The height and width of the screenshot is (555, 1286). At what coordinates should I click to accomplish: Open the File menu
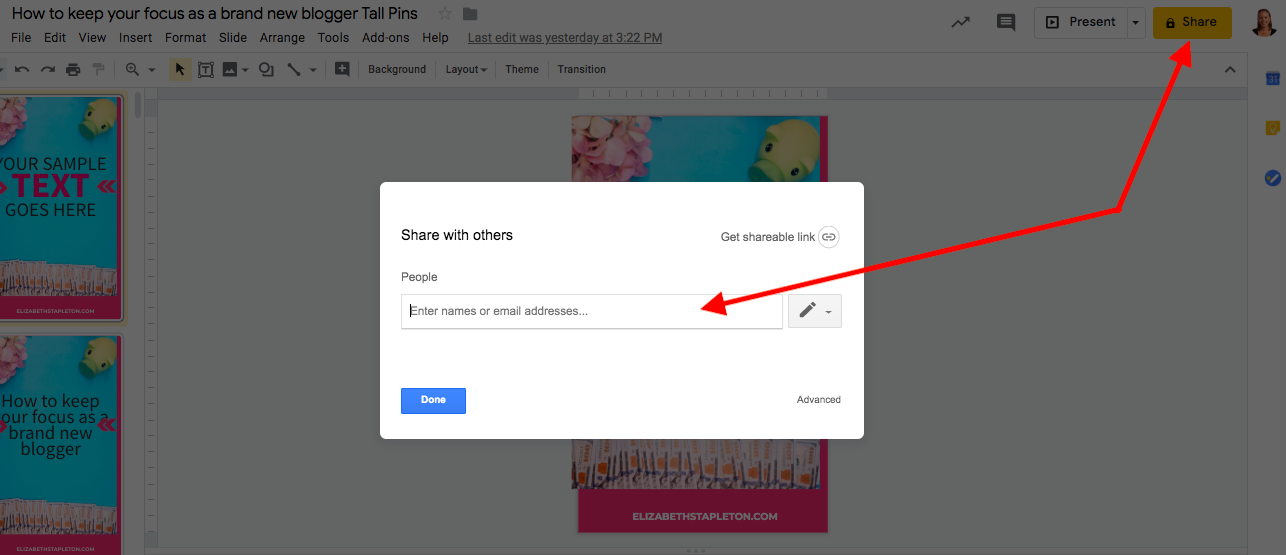(21, 38)
